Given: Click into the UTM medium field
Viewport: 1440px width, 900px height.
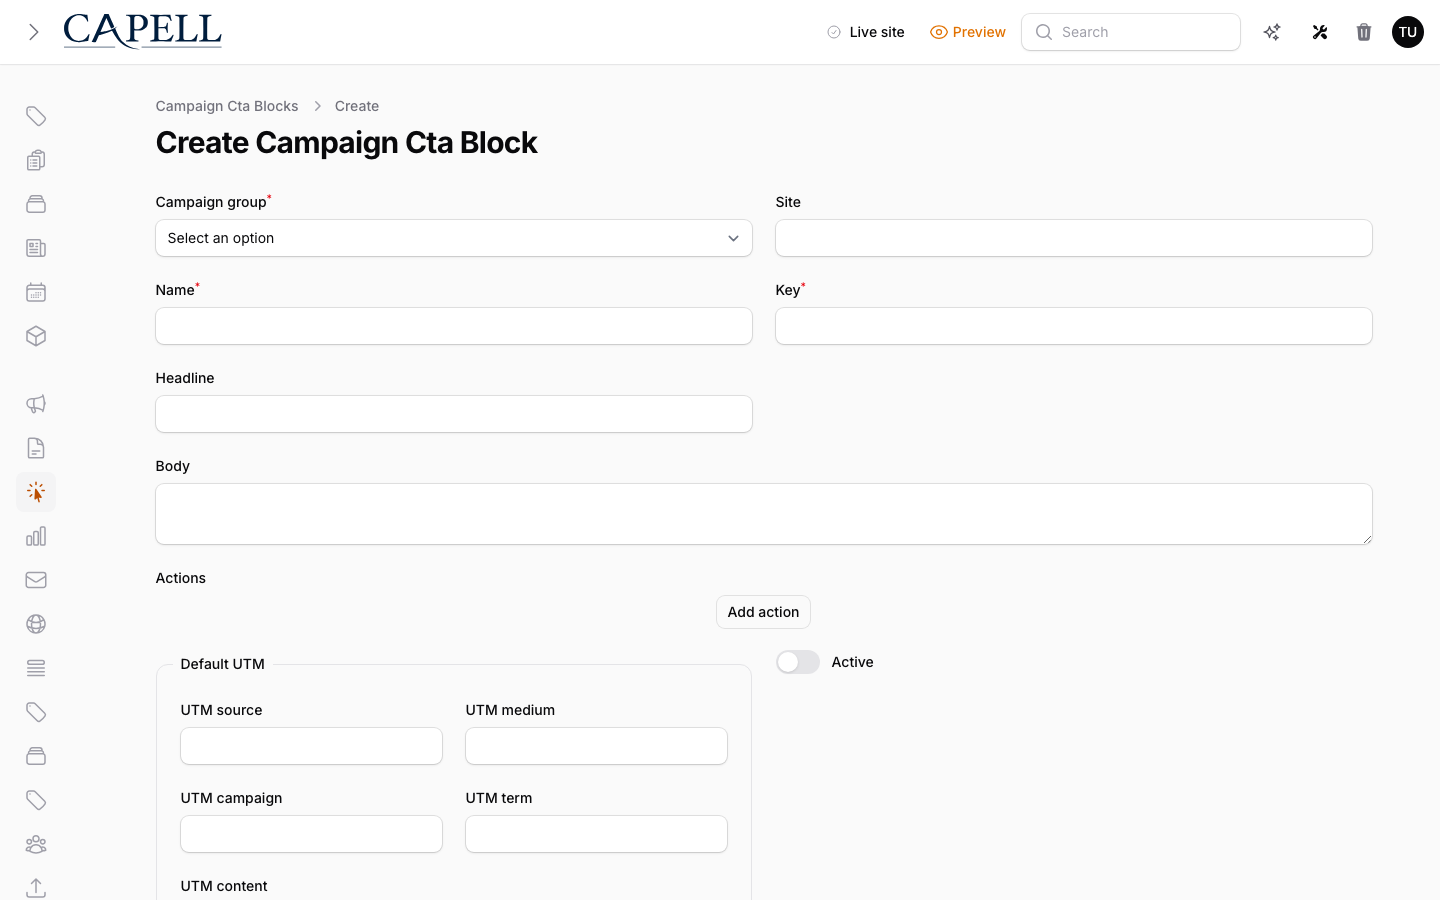Looking at the screenshot, I should tap(596, 746).
